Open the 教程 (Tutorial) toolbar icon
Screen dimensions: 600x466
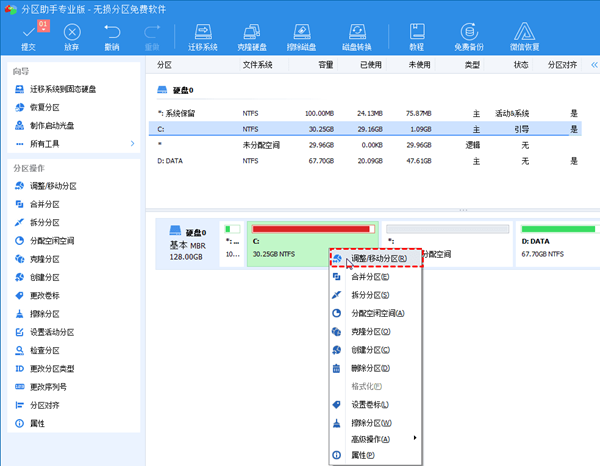417,37
